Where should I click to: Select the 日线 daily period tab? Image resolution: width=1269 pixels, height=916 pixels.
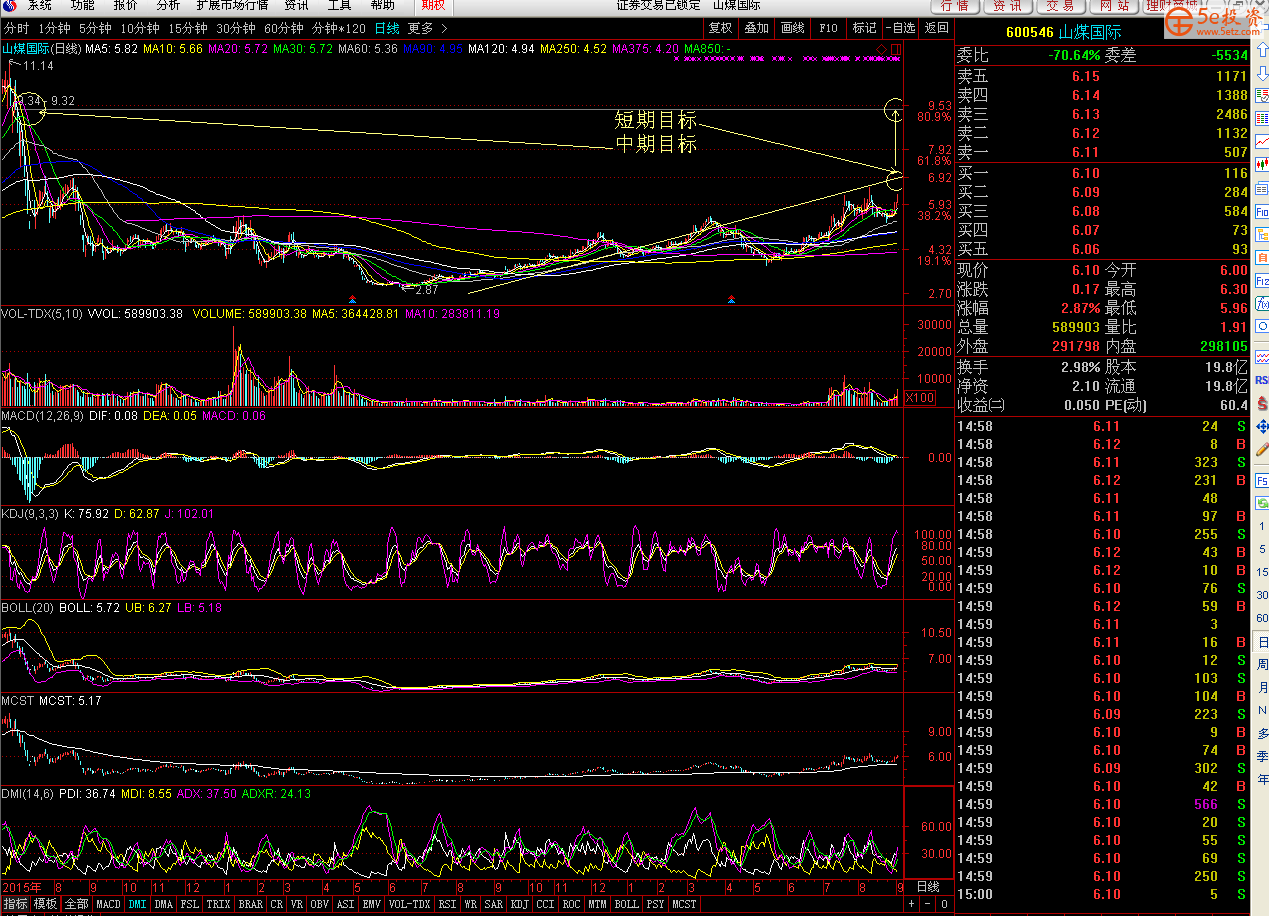(387, 28)
